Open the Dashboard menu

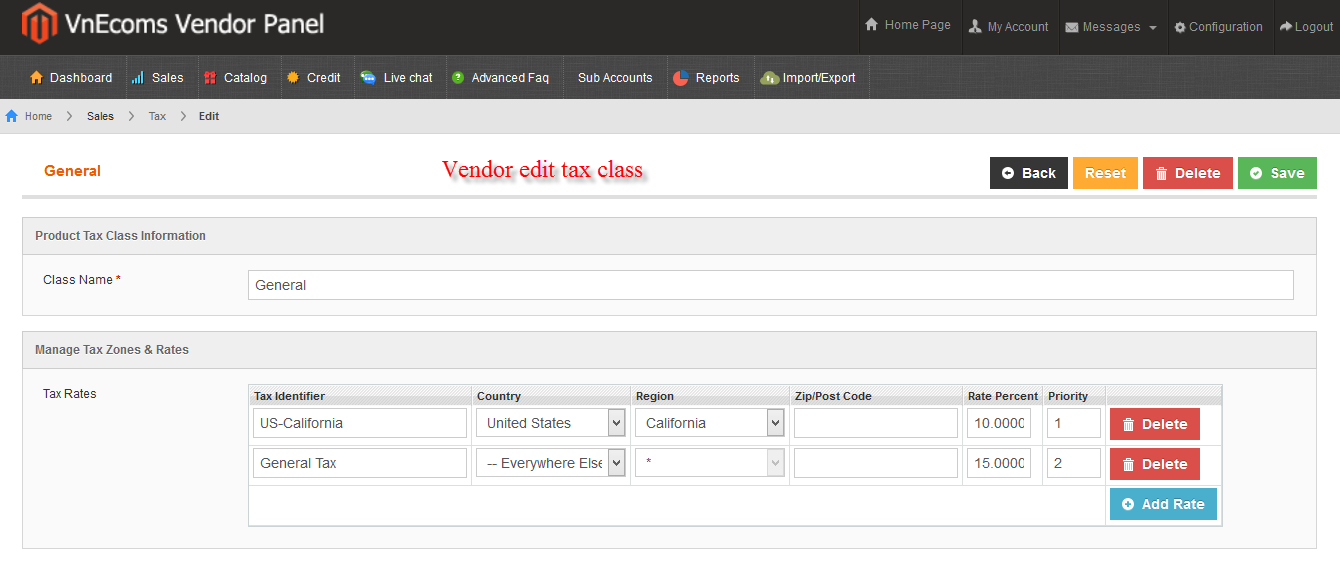[x=71, y=77]
